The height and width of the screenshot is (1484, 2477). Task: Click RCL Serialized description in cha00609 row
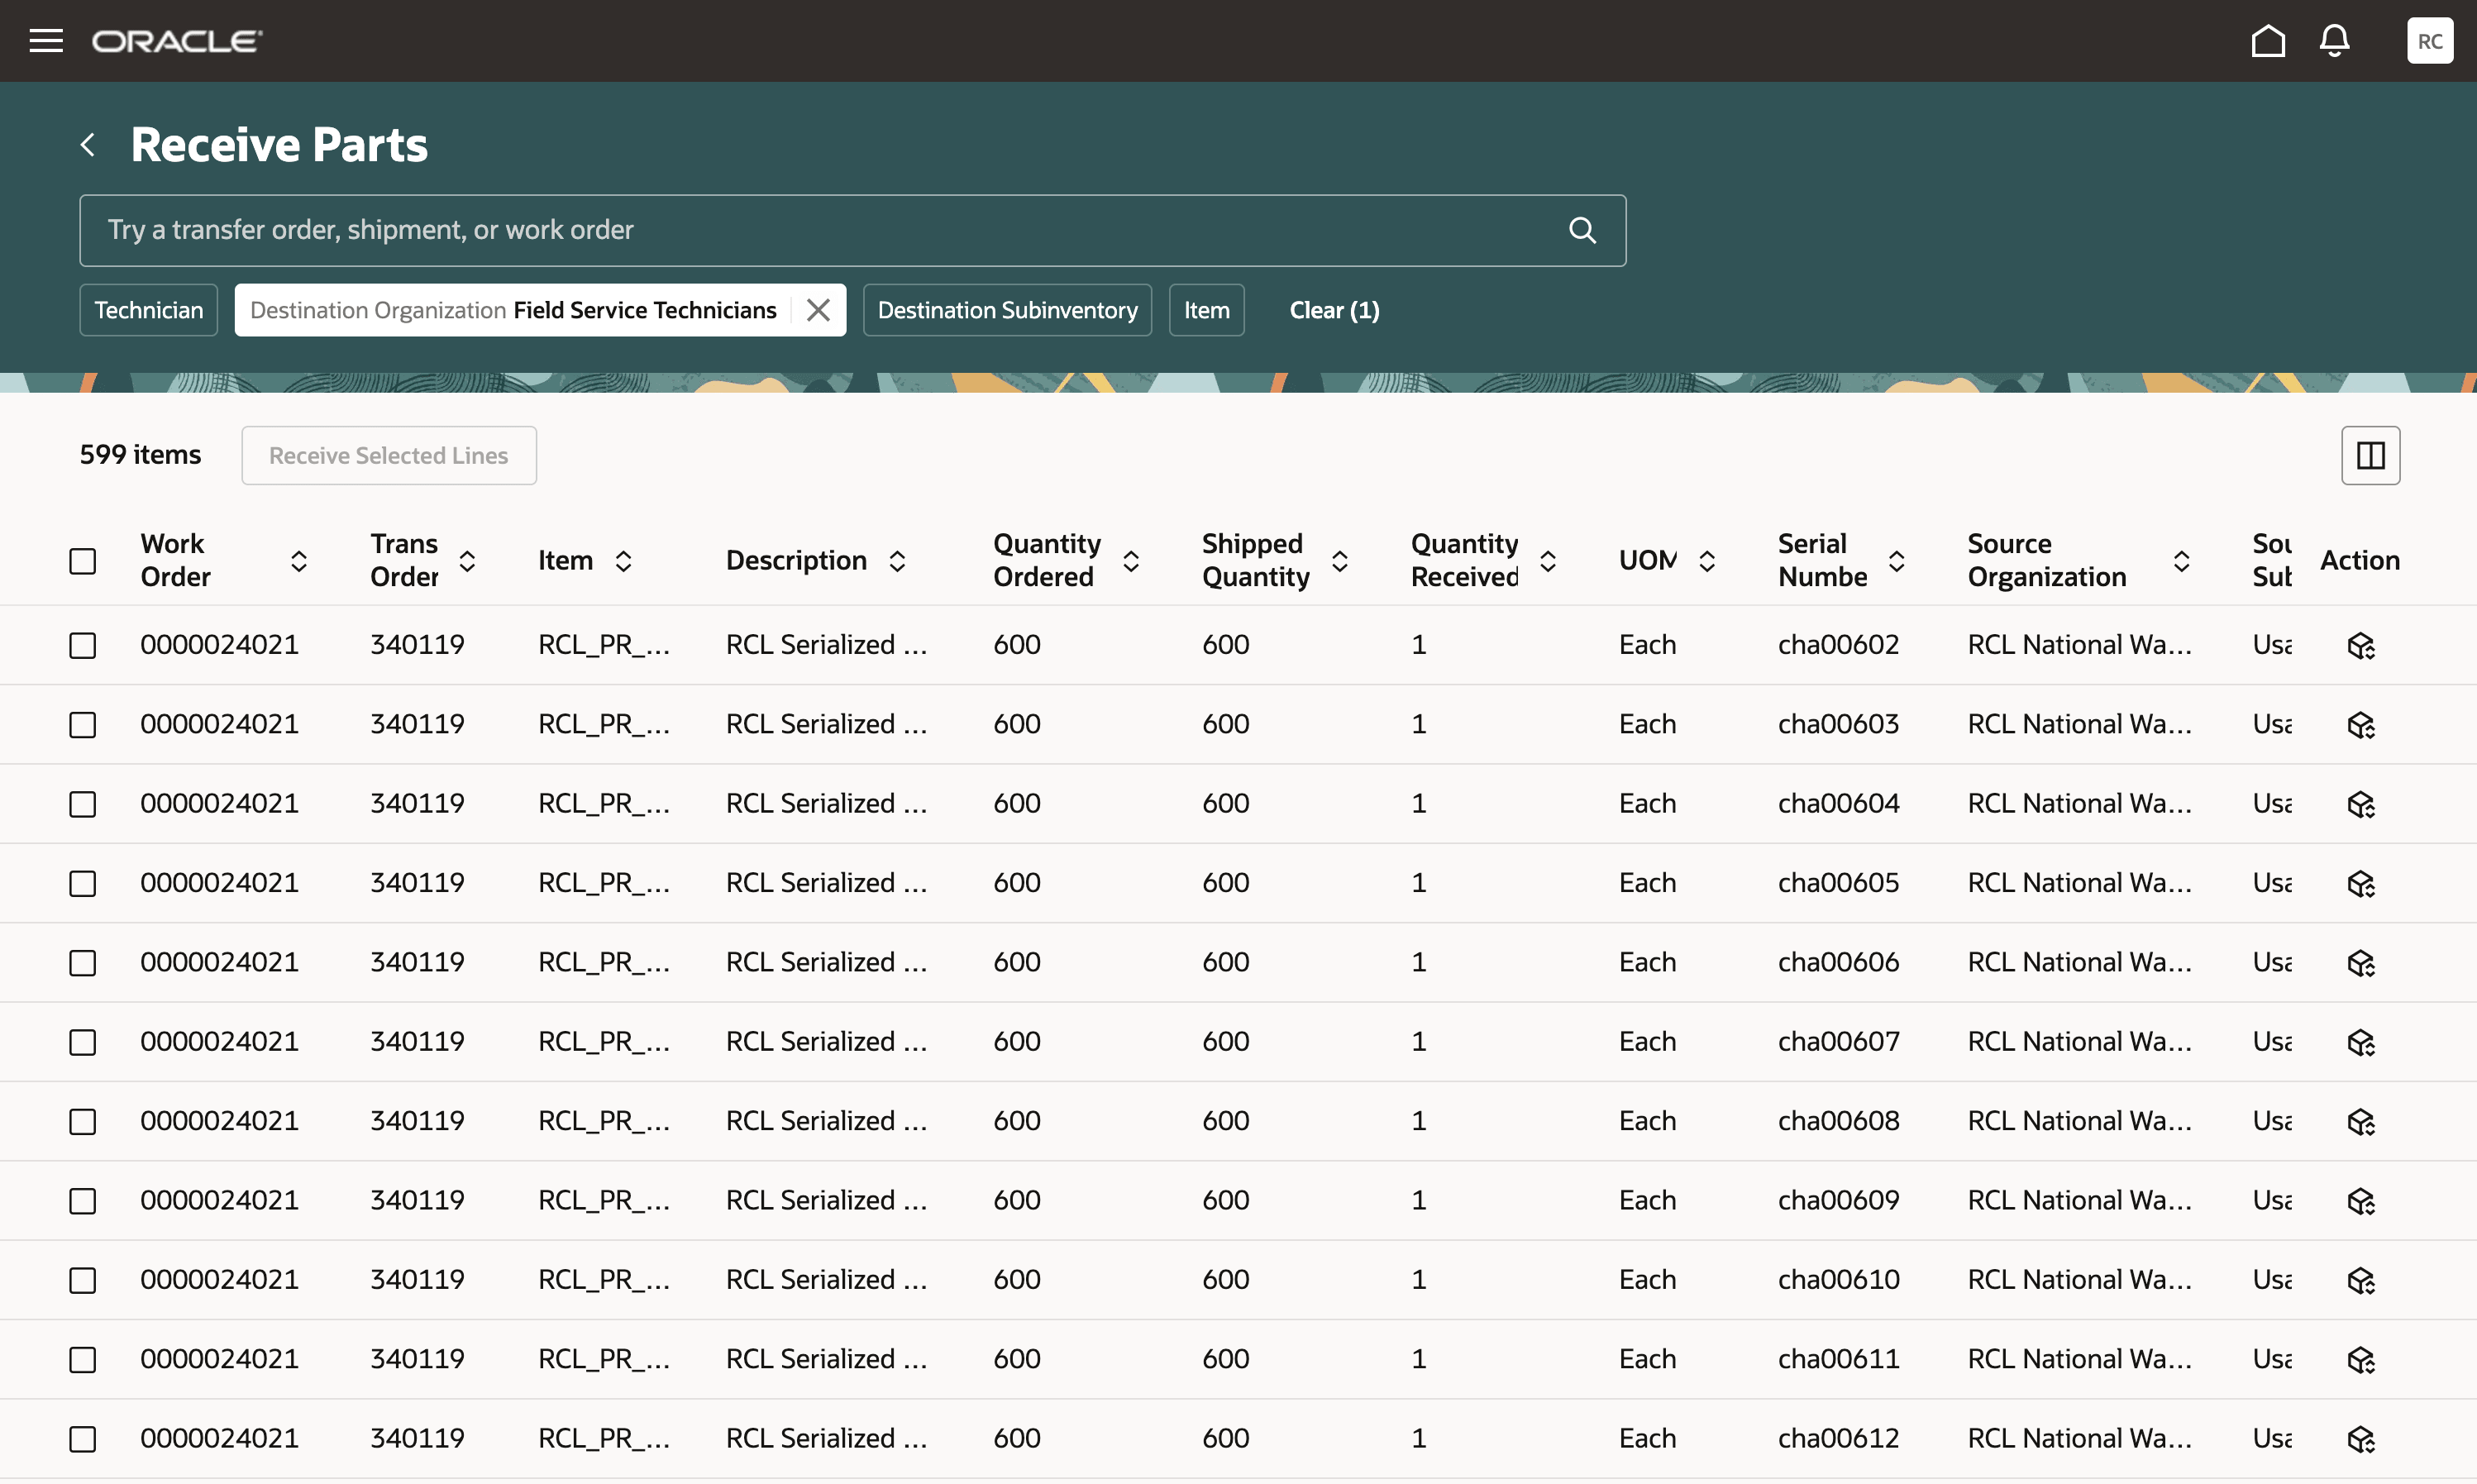[x=826, y=1200]
